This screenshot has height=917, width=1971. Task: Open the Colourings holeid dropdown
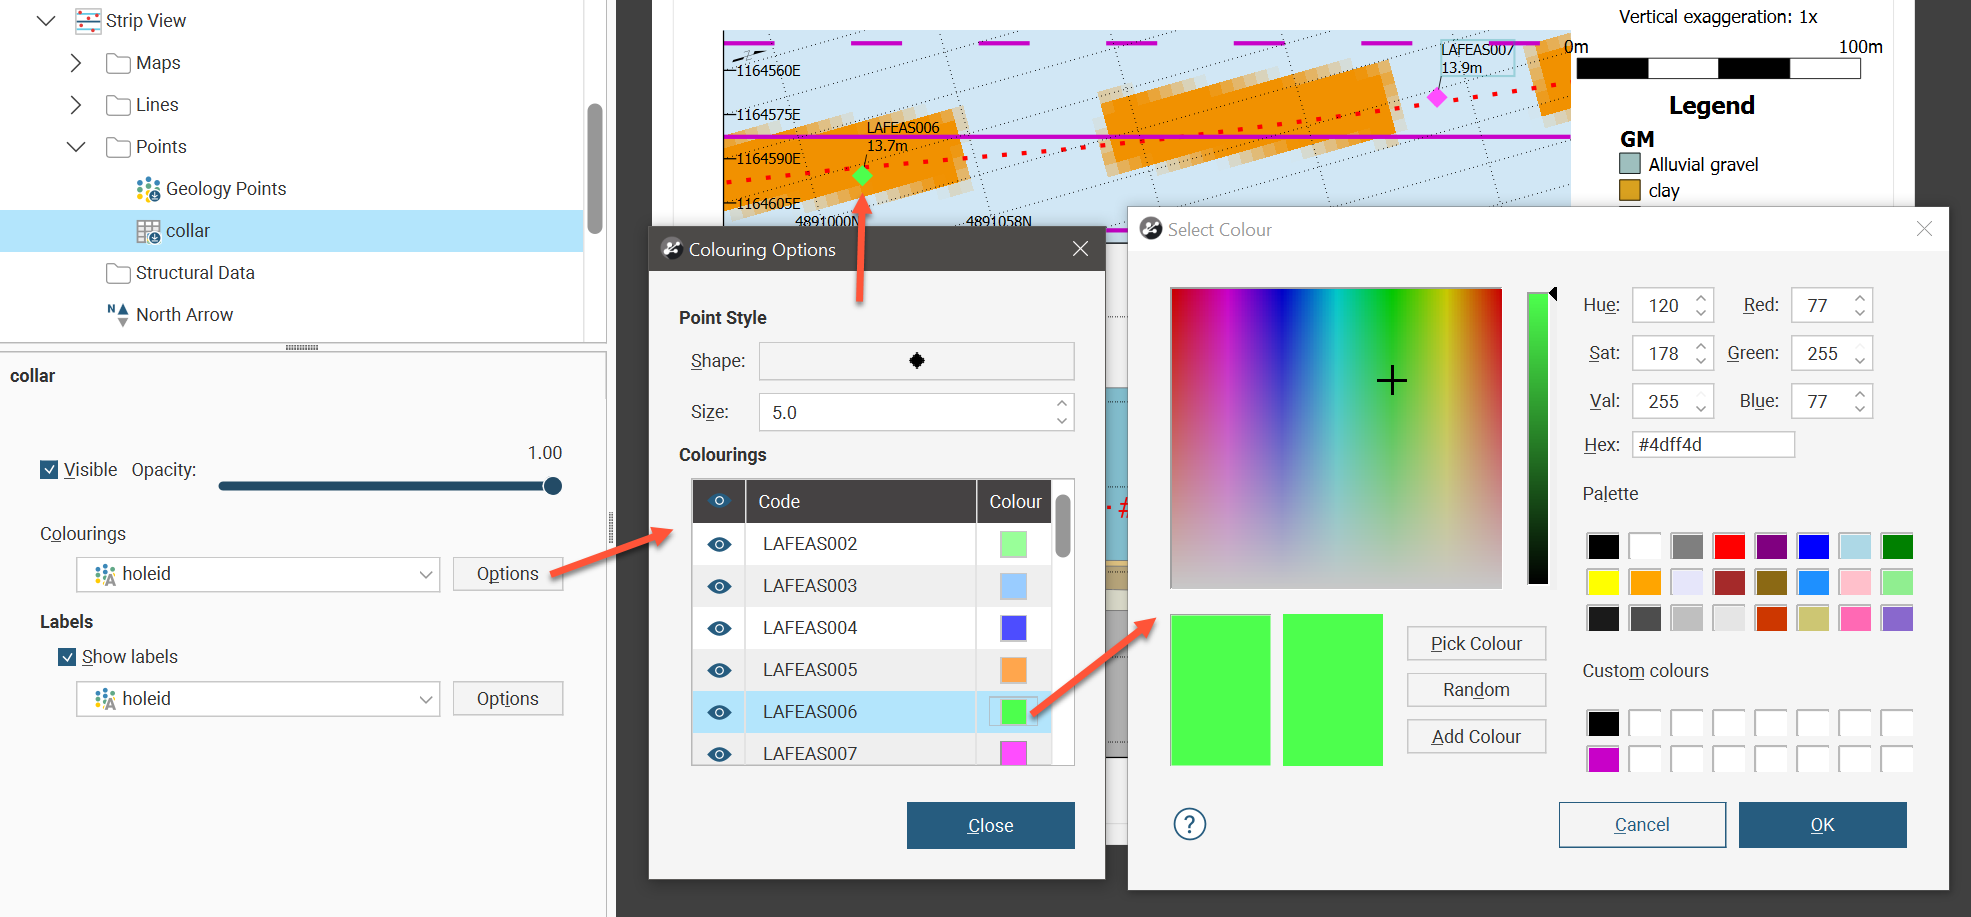258,574
